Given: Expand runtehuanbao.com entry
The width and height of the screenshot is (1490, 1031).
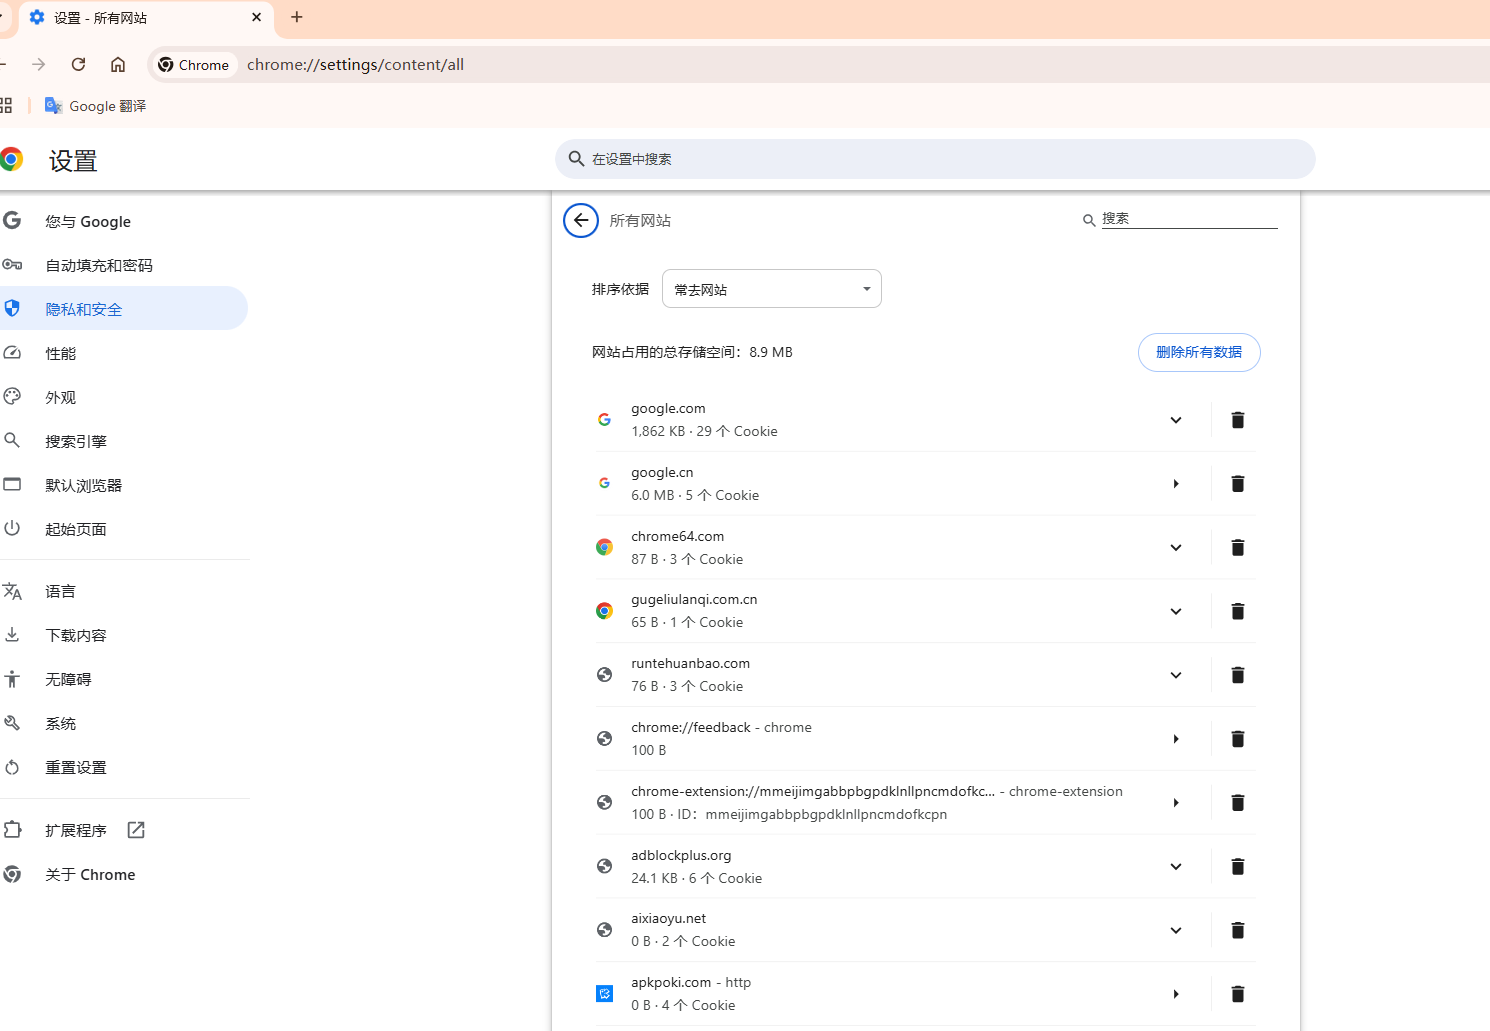Looking at the screenshot, I should coord(1176,675).
